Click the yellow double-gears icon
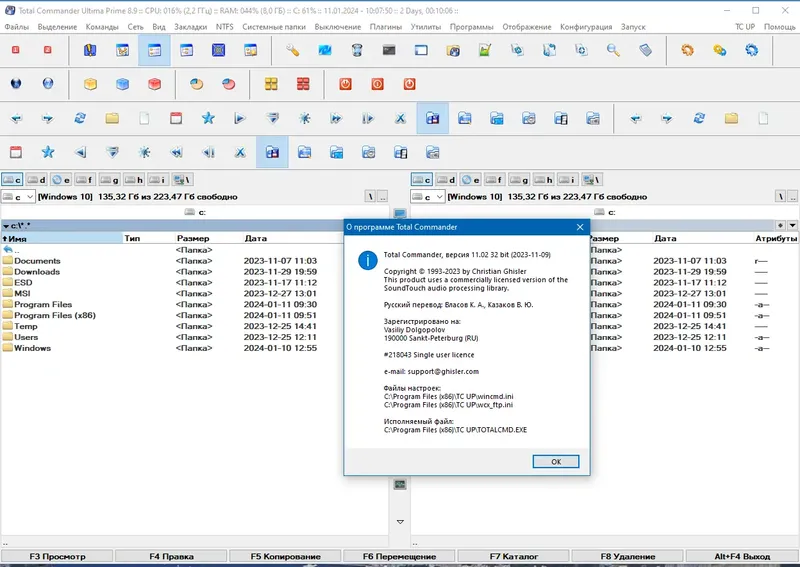The width and height of the screenshot is (800, 567). [x=719, y=50]
